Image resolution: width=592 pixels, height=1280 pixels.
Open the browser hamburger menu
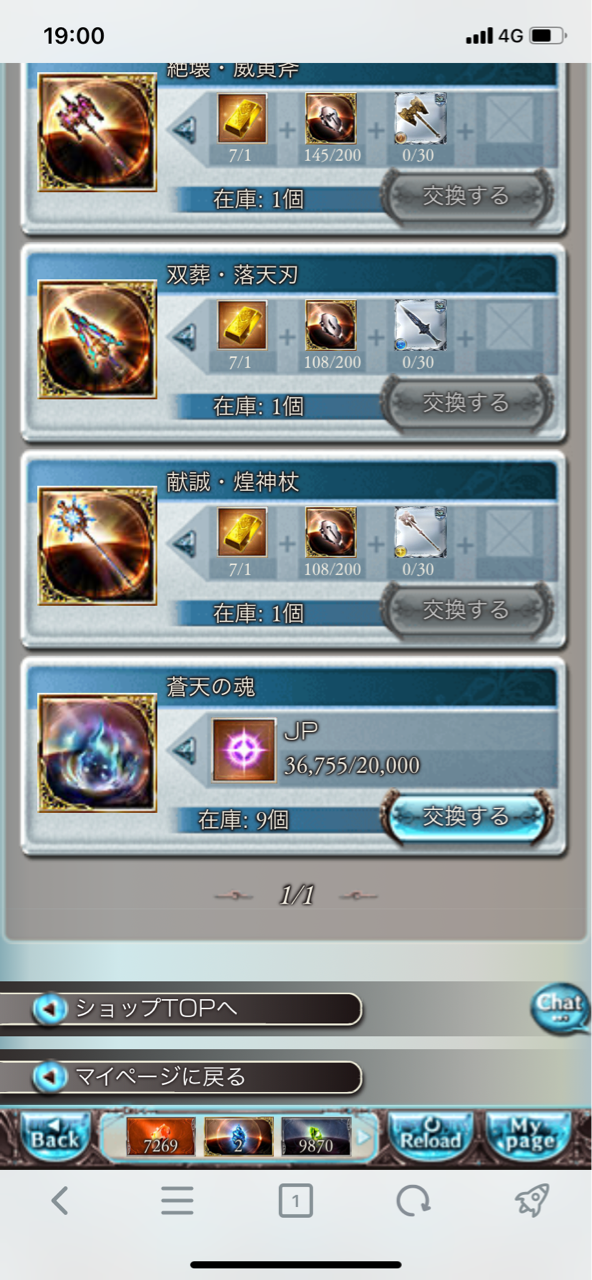[x=177, y=1200]
